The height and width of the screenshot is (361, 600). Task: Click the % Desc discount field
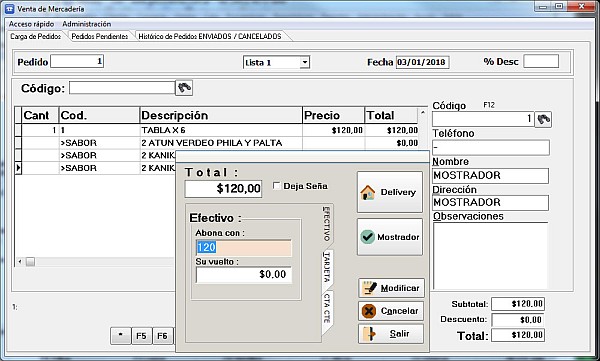[x=541, y=61]
